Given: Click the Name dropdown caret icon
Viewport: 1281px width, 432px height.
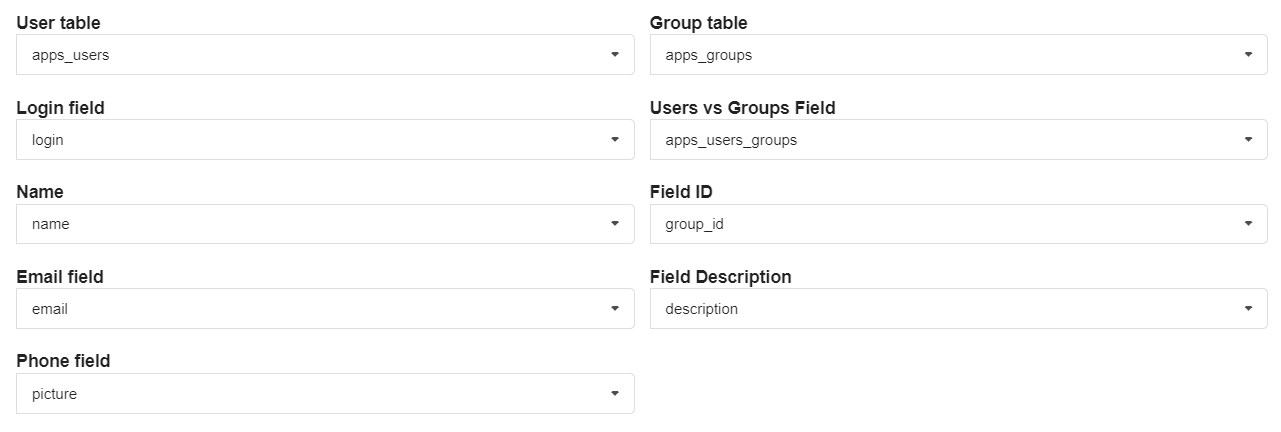Looking at the screenshot, I should [615, 224].
